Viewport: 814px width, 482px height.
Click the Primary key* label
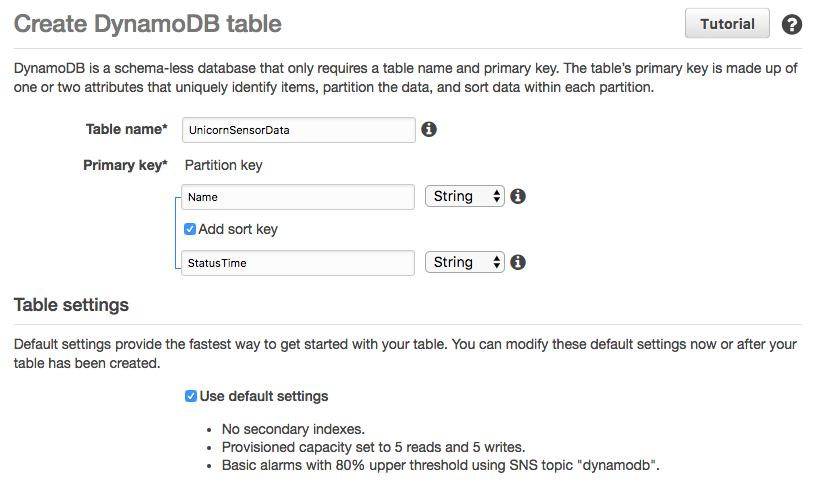point(125,165)
